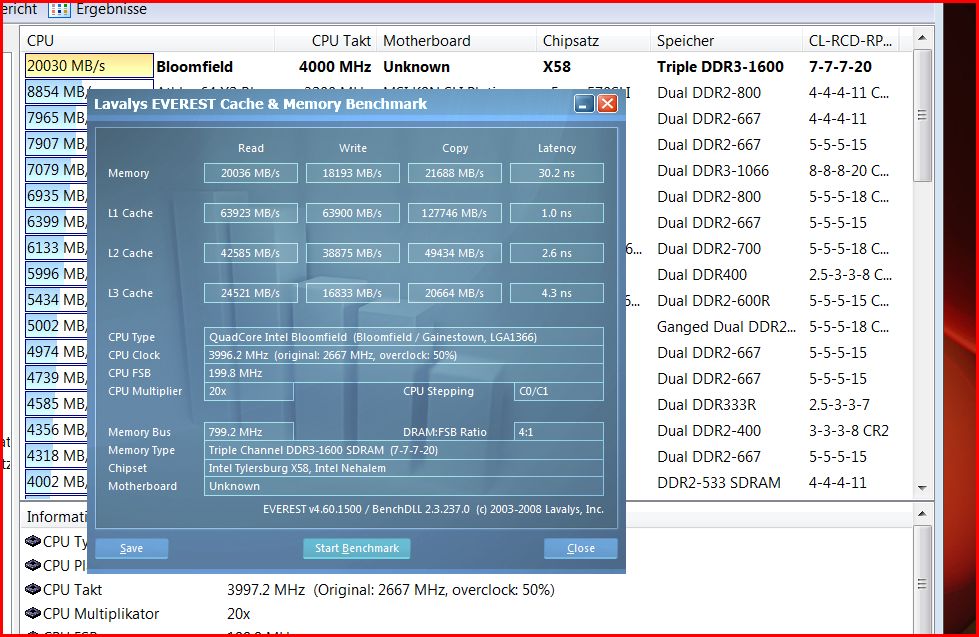The height and width of the screenshot is (637, 979).
Task: Select the 4002 MB/s result bar
Action: (56, 481)
